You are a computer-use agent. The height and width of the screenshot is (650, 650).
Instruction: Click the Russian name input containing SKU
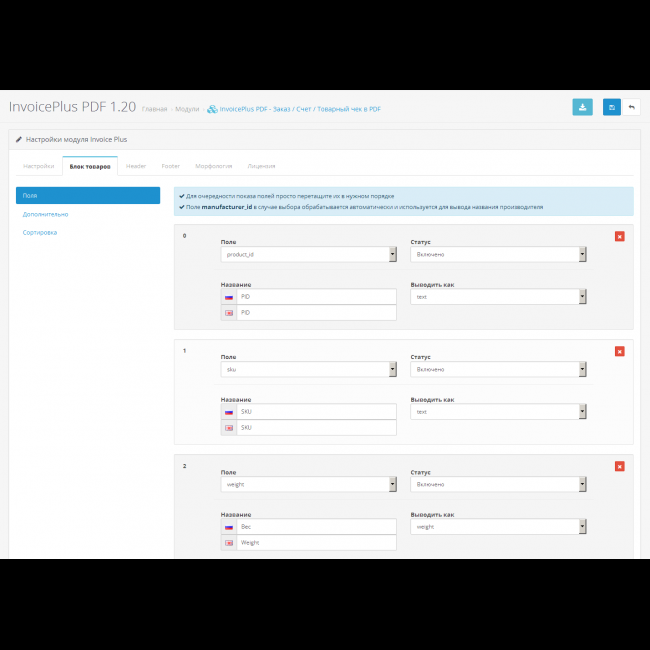(315, 412)
